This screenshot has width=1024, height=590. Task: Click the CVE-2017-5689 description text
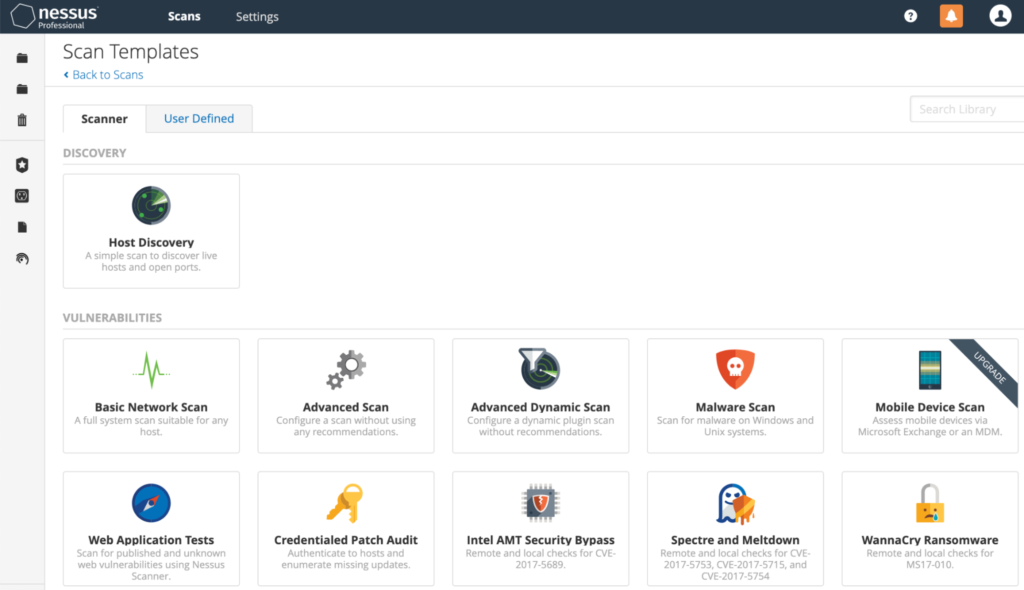pyautogui.click(x=540, y=559)
